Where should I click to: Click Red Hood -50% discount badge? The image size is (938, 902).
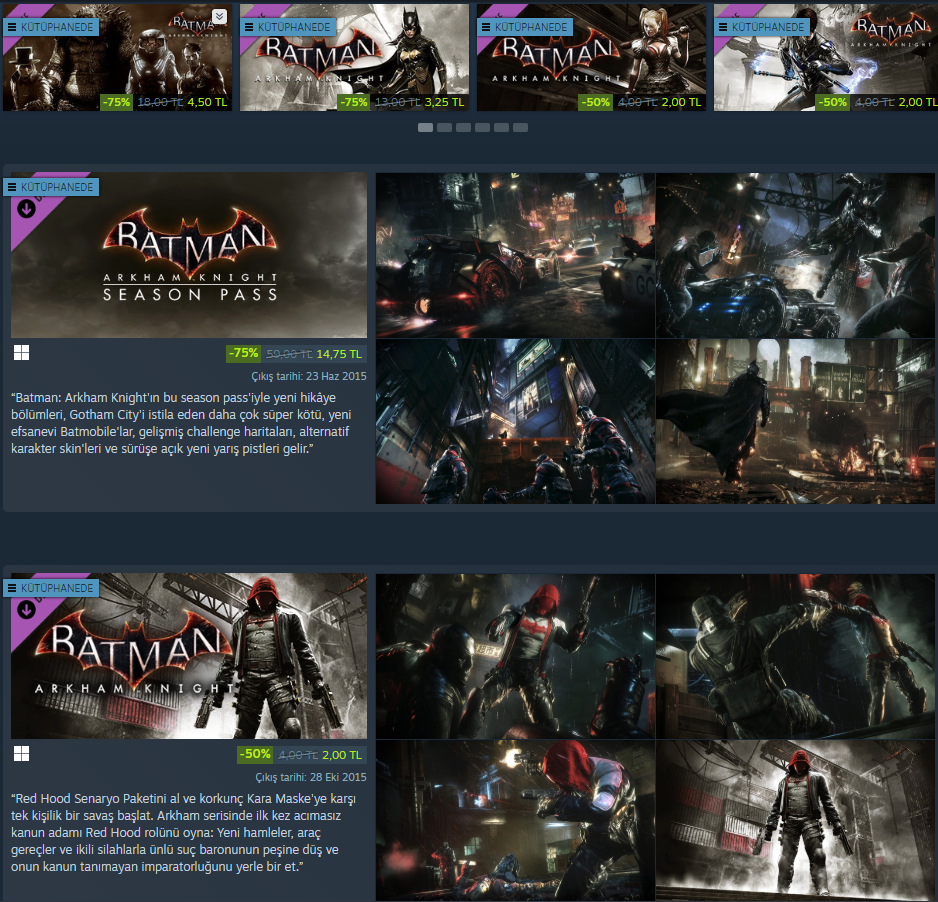255,754
